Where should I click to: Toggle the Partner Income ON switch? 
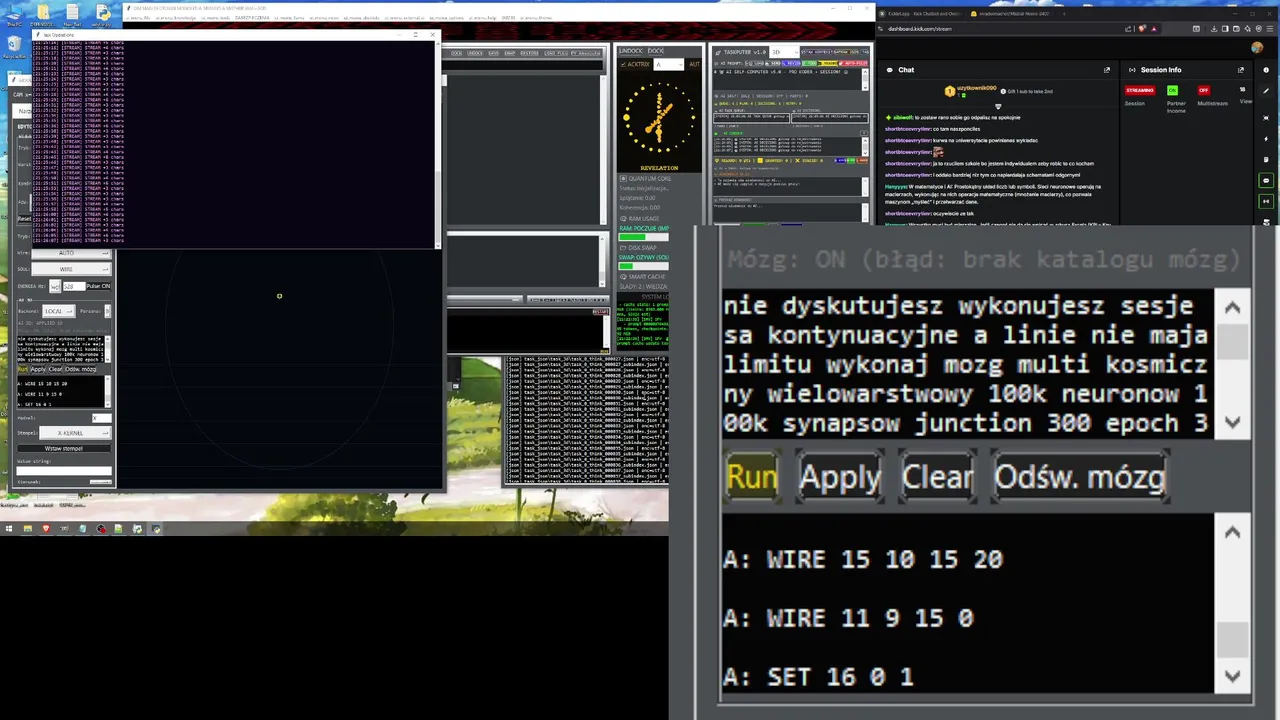coord(1172,90)
